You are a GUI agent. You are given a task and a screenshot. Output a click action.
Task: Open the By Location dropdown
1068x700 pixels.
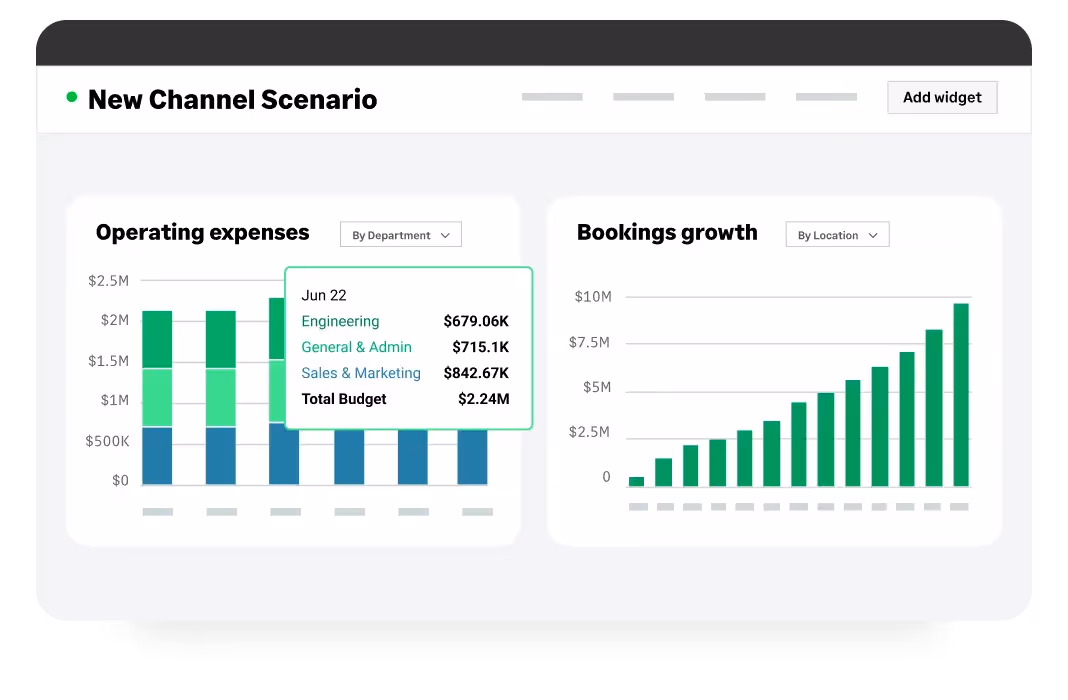tap(837, 234)
